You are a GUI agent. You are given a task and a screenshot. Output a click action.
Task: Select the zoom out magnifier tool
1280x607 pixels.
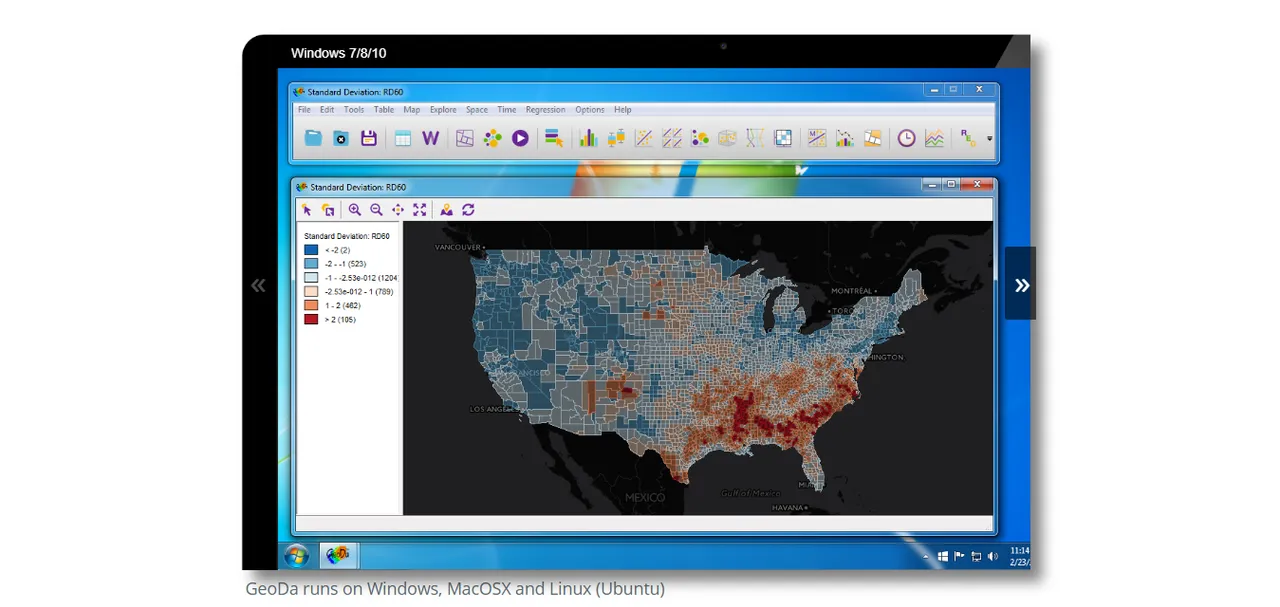coord(376,210)
